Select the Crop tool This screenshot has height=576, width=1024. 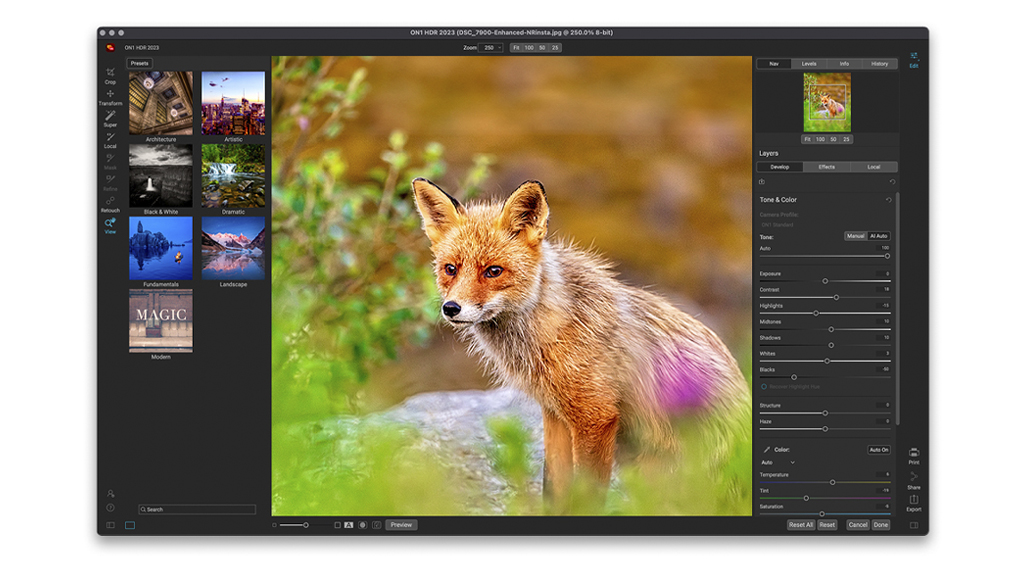tap(110, 73)
